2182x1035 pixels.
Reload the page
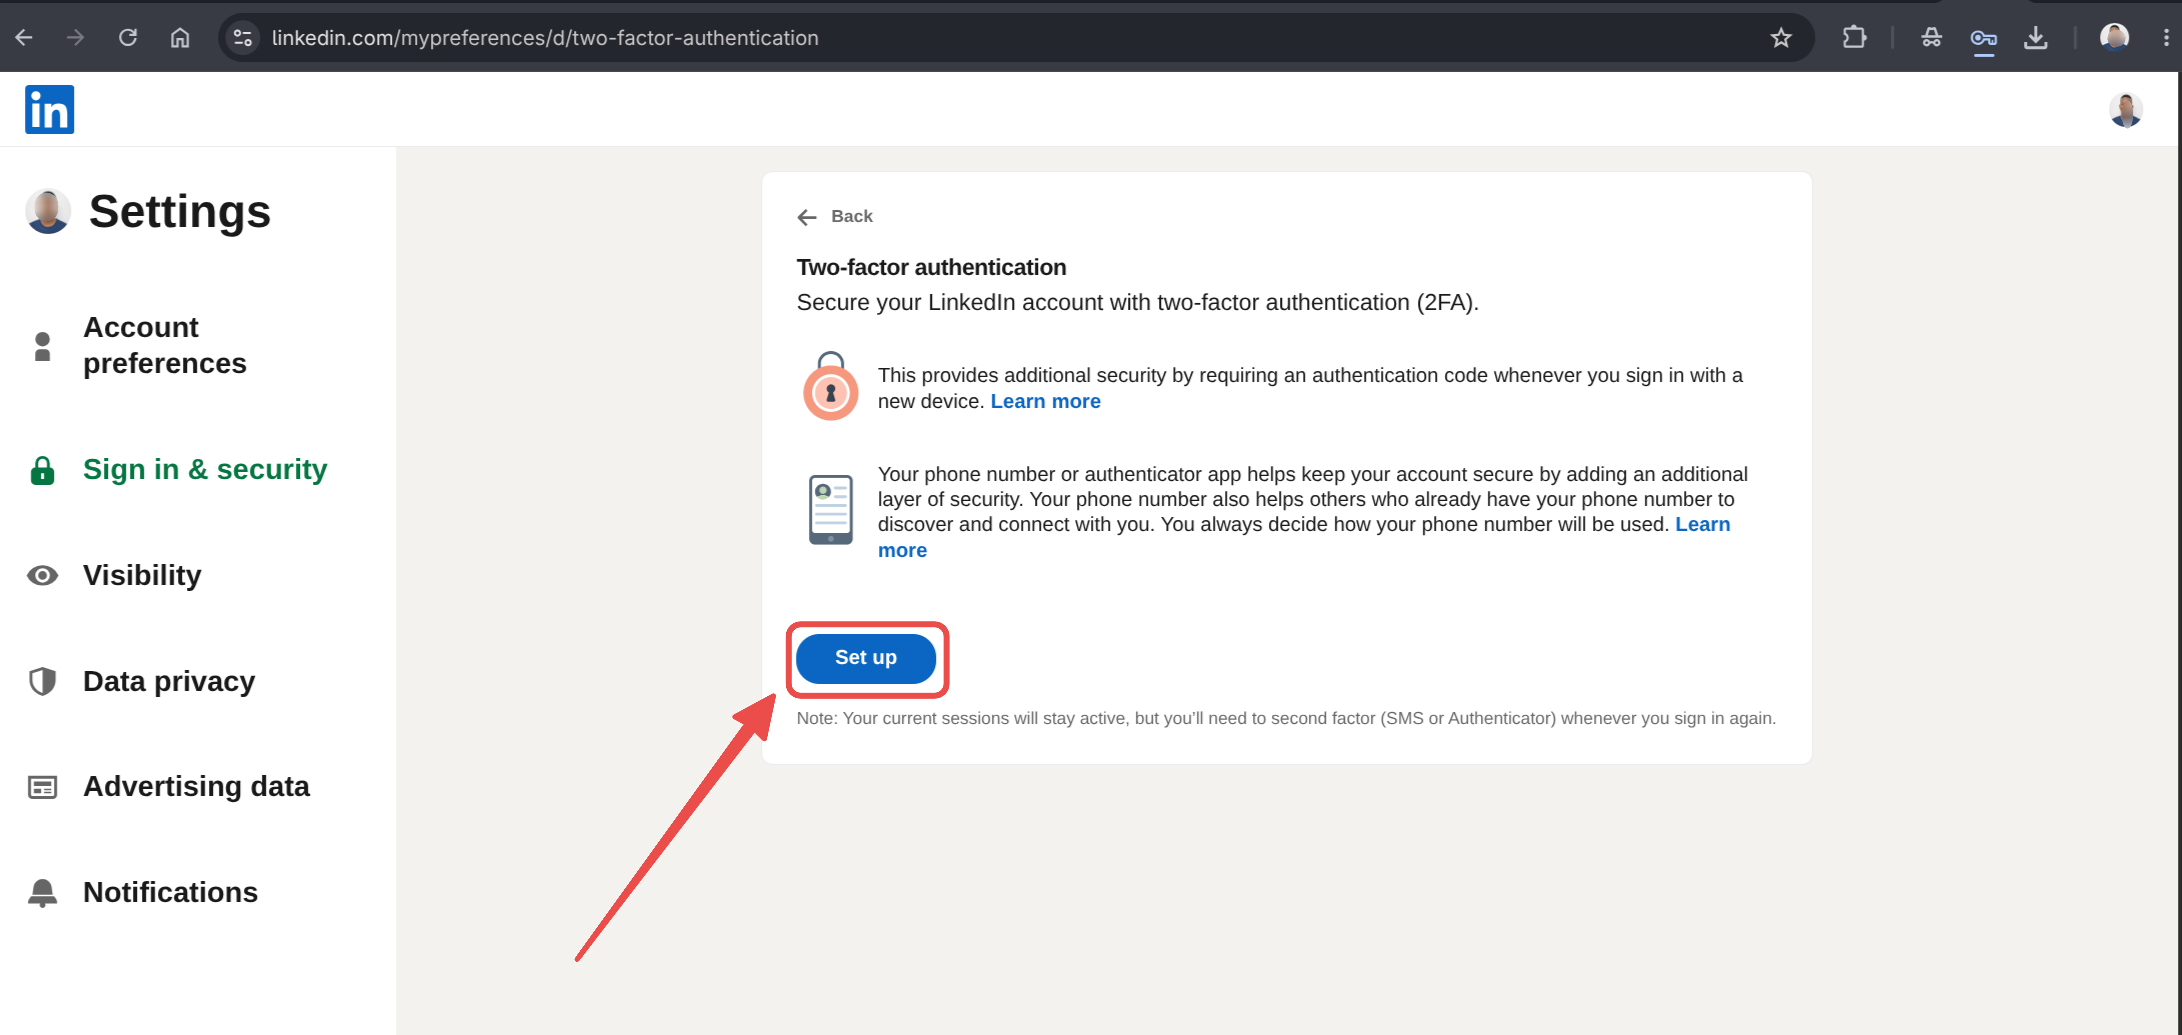[x=128, y=38]
